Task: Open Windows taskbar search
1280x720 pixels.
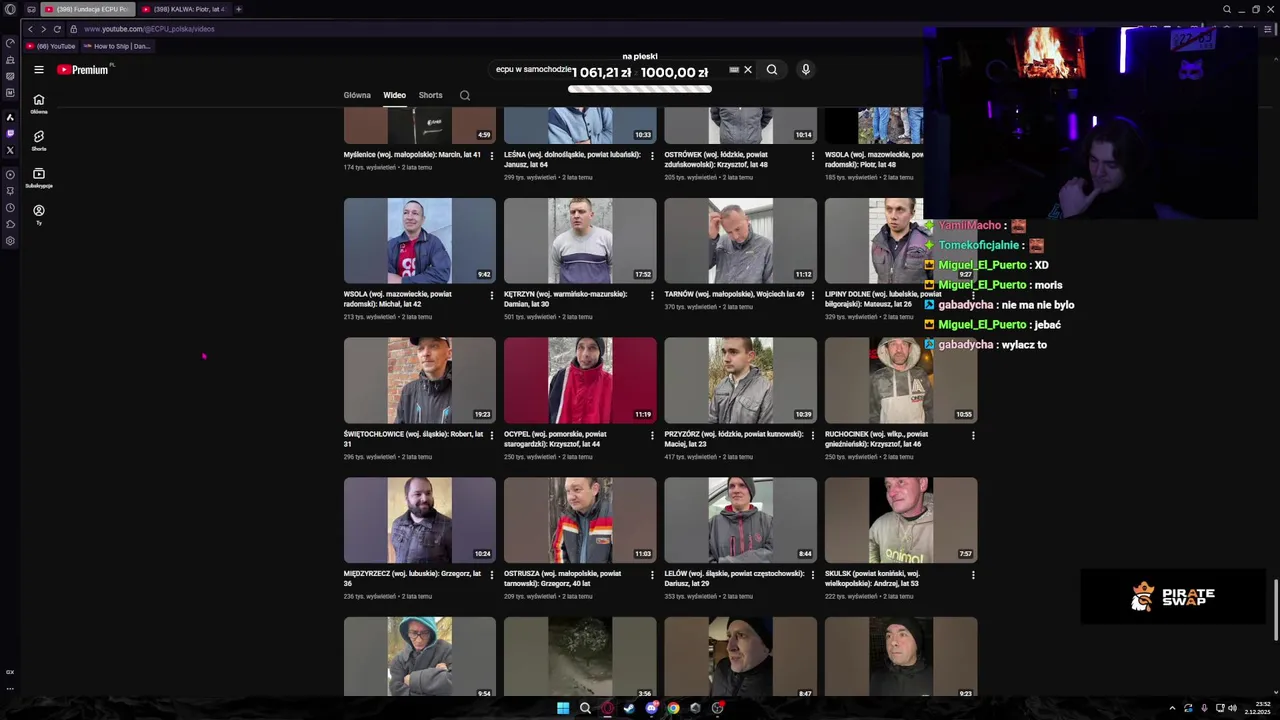Action: pos(585,708)
